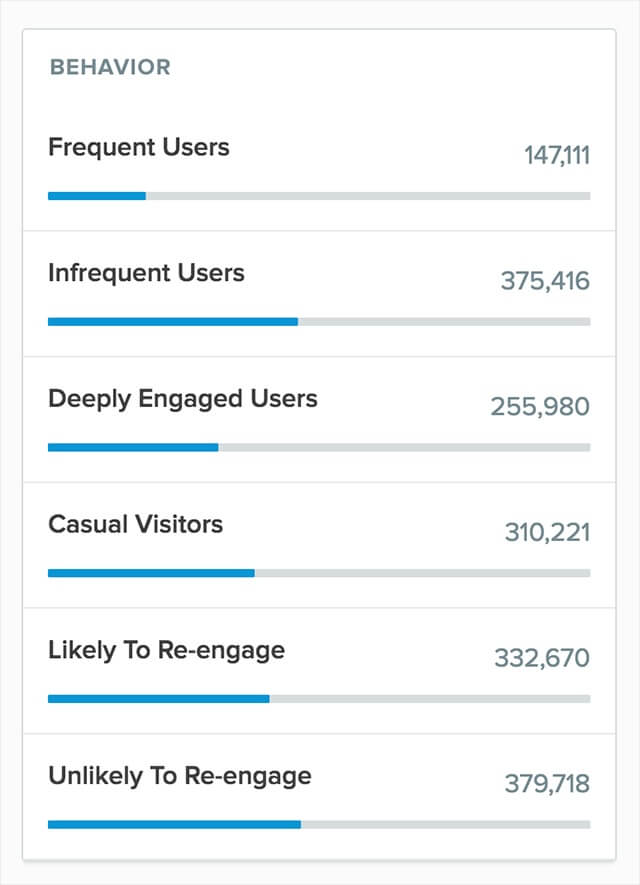Click the Frequent Users progress bar
Image resolution: width=640 pixels, height=885 pixels.
pyautogui.click(x=318, y=196)
